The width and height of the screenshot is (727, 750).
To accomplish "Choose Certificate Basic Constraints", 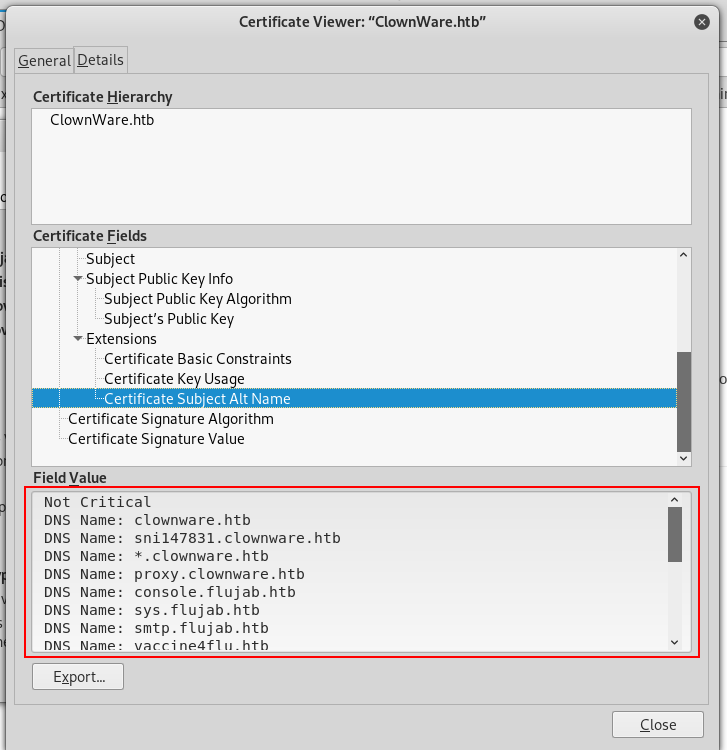I will [x=198, y=359].
